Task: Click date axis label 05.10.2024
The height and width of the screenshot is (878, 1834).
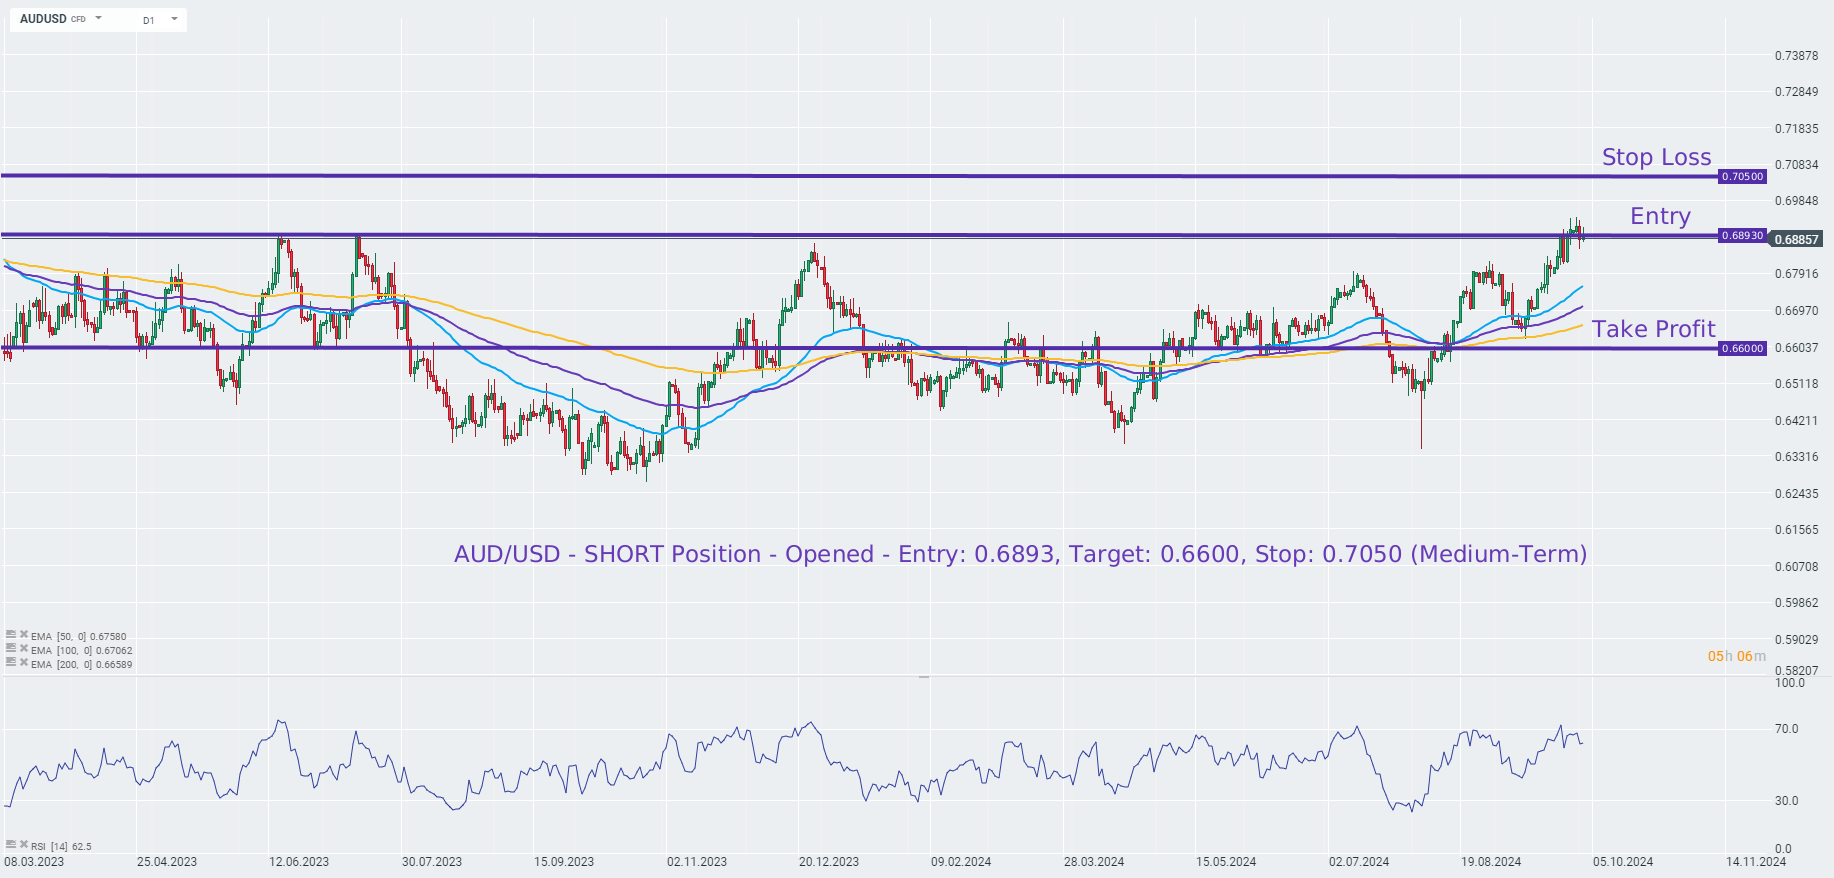Action: pos(1623,861)
